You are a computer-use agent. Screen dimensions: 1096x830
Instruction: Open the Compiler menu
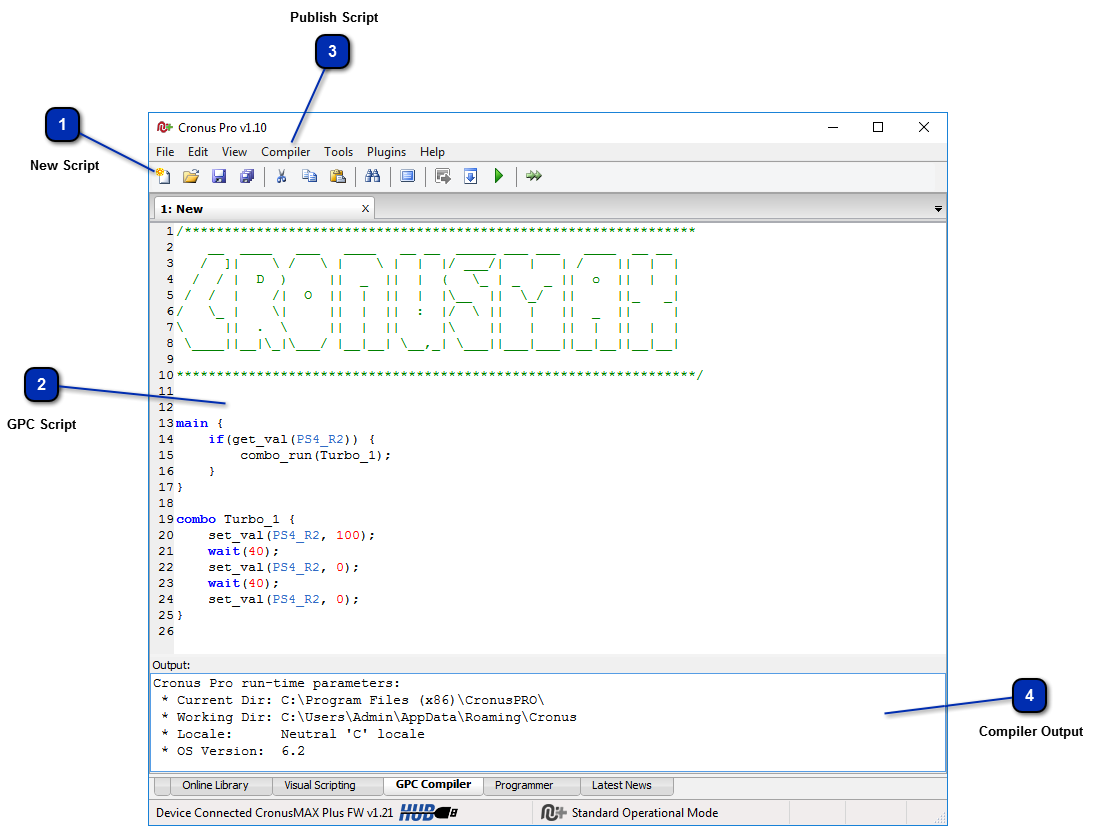[x=286, y=152]
